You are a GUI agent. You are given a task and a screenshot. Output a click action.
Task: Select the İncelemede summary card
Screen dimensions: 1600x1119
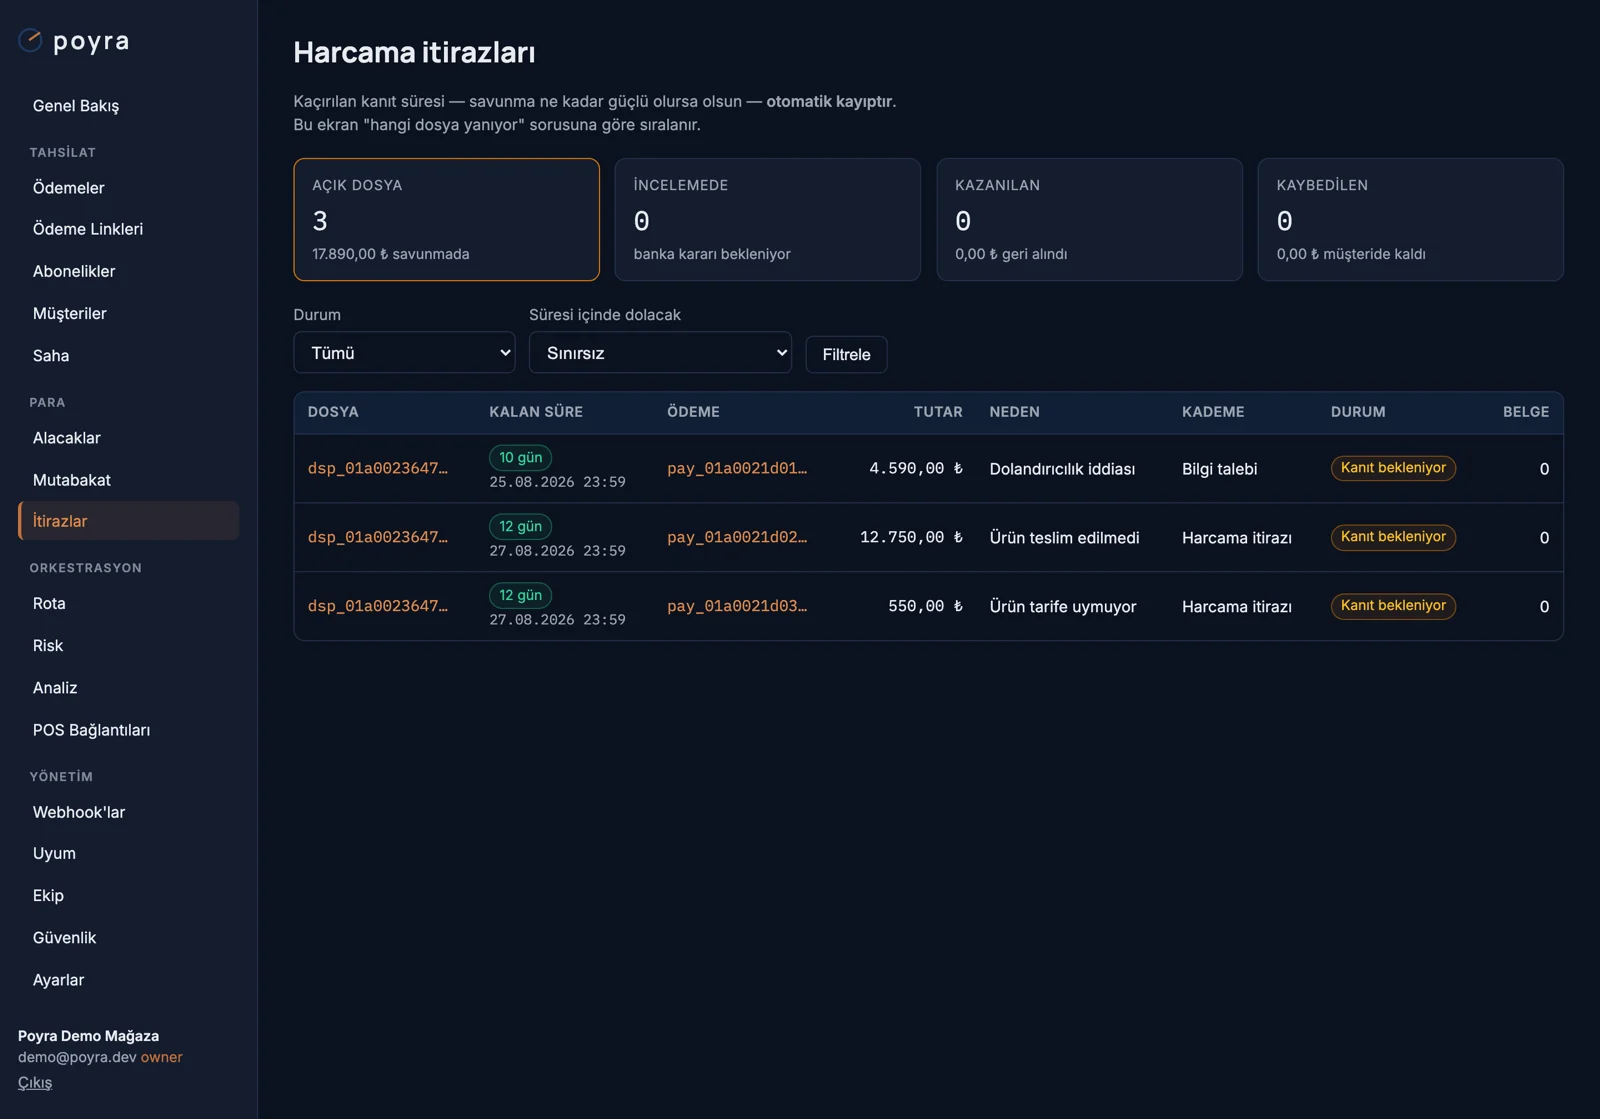pyautogui.click(x=768, y=219)
